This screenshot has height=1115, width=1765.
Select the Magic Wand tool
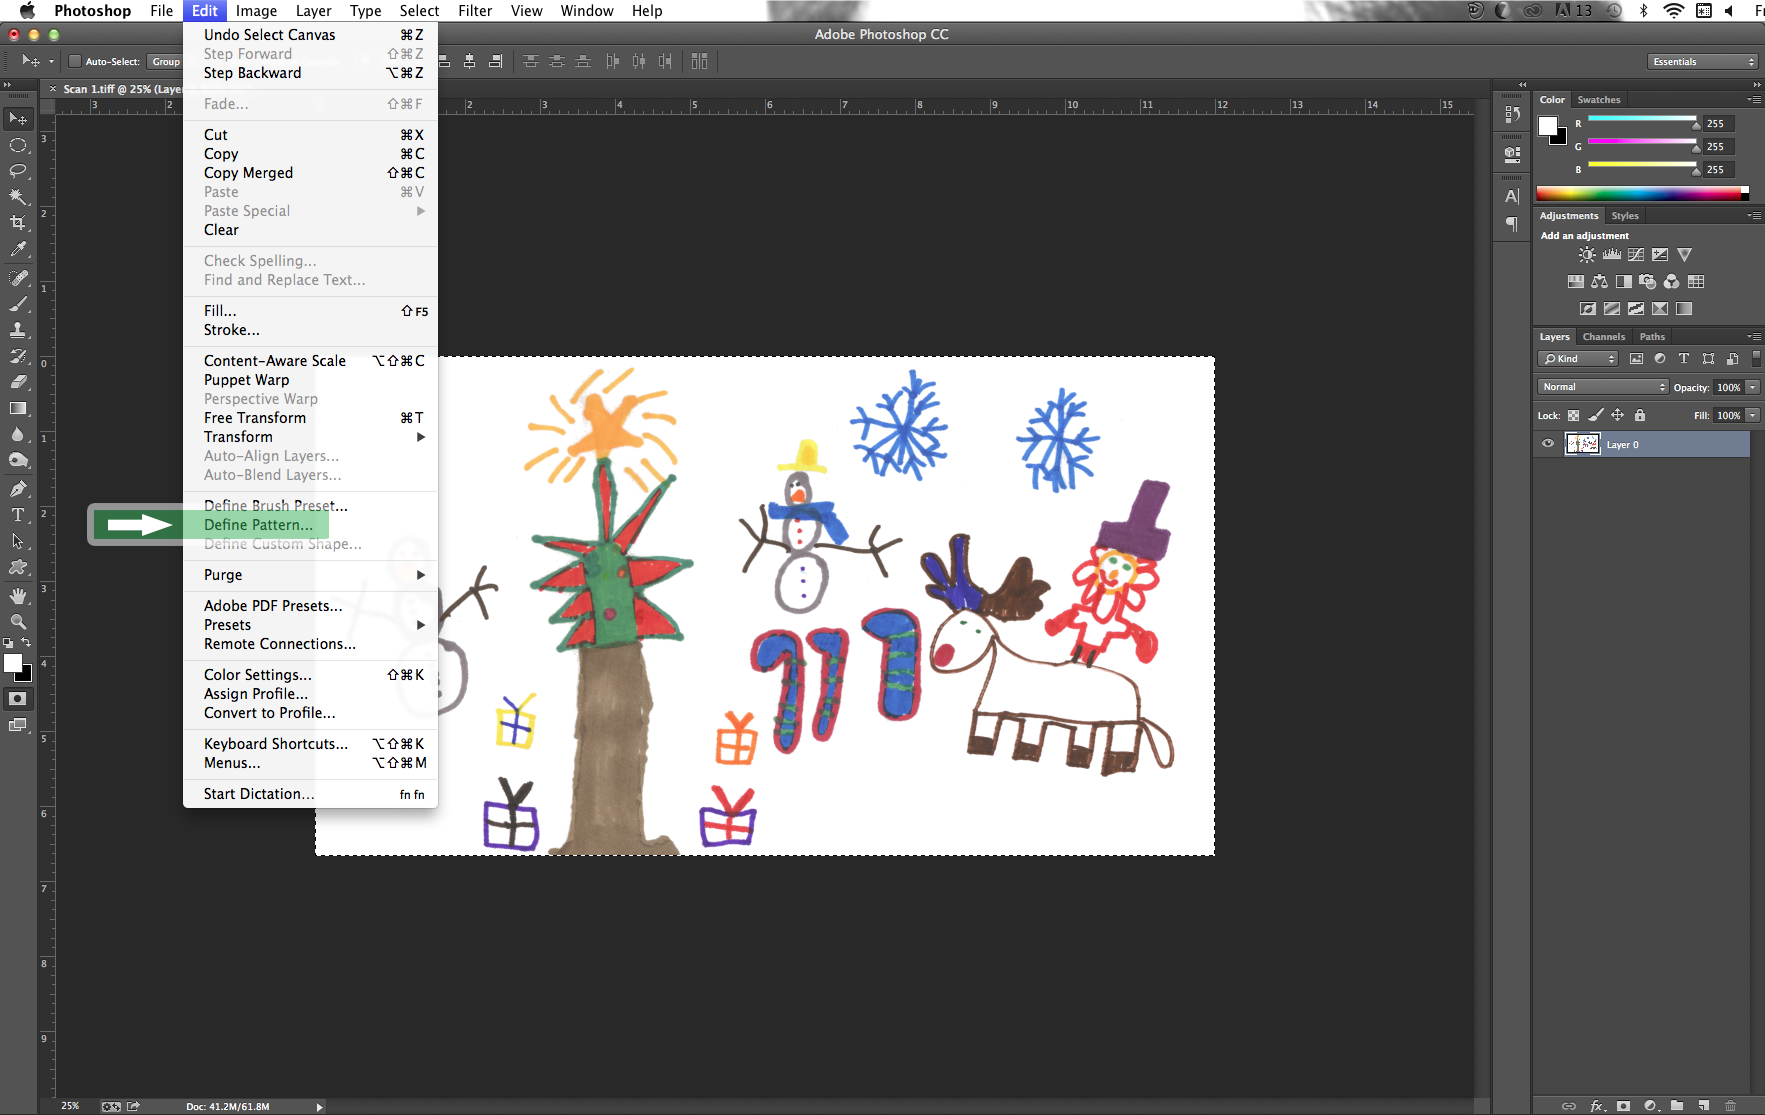pyautogui.click(x=18, y=197)
